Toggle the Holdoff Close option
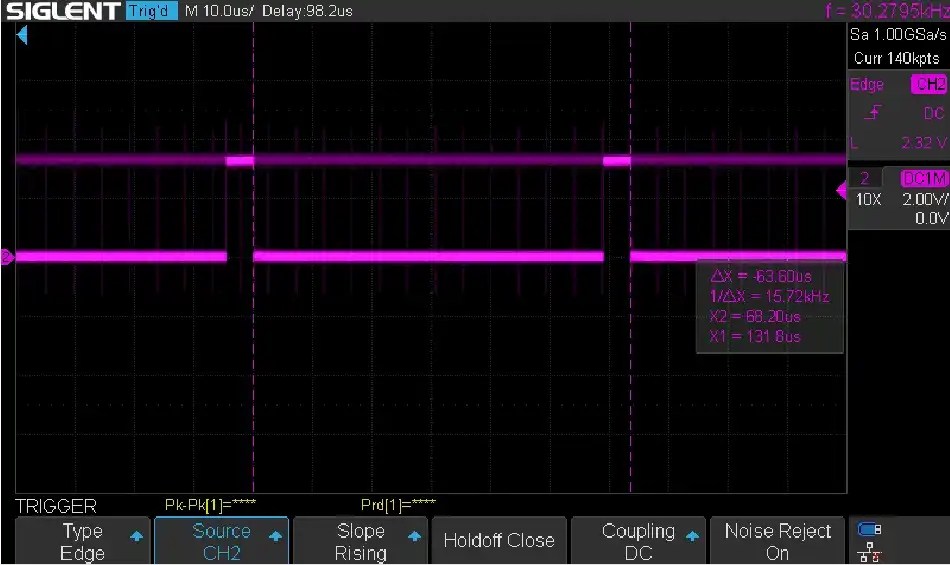This screenshot has height=565, width=950. (498, 541)
